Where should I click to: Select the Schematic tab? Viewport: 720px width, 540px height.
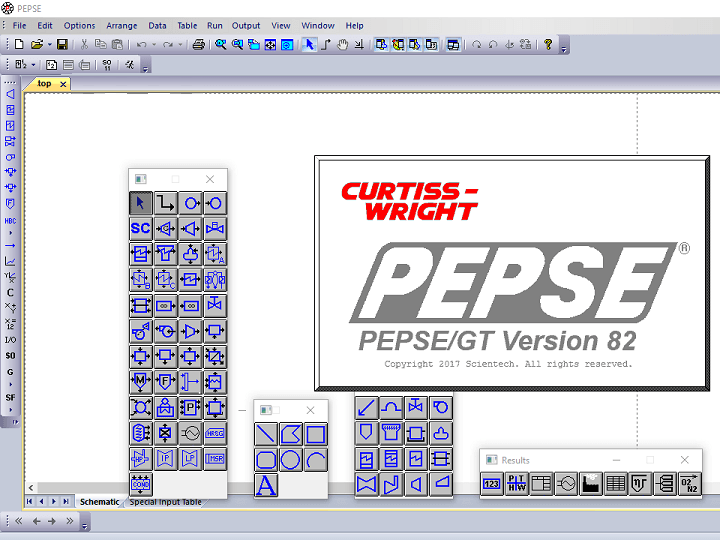(x=99, y=502)
